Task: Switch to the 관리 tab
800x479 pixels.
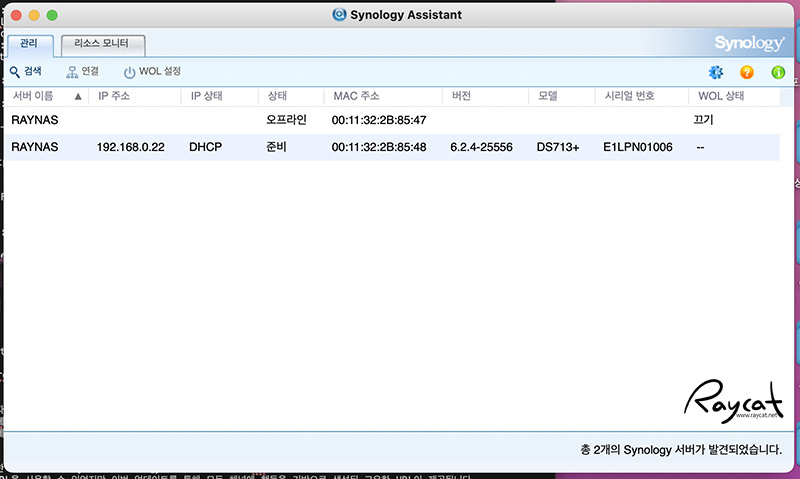Action: 29,44
